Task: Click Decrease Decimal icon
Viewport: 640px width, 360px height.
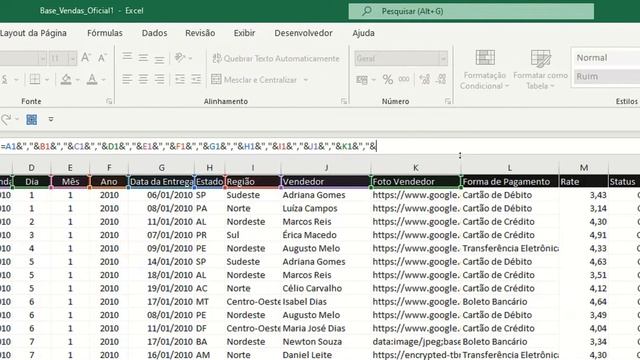Action: pyautogui.click(x=441, y=79)
